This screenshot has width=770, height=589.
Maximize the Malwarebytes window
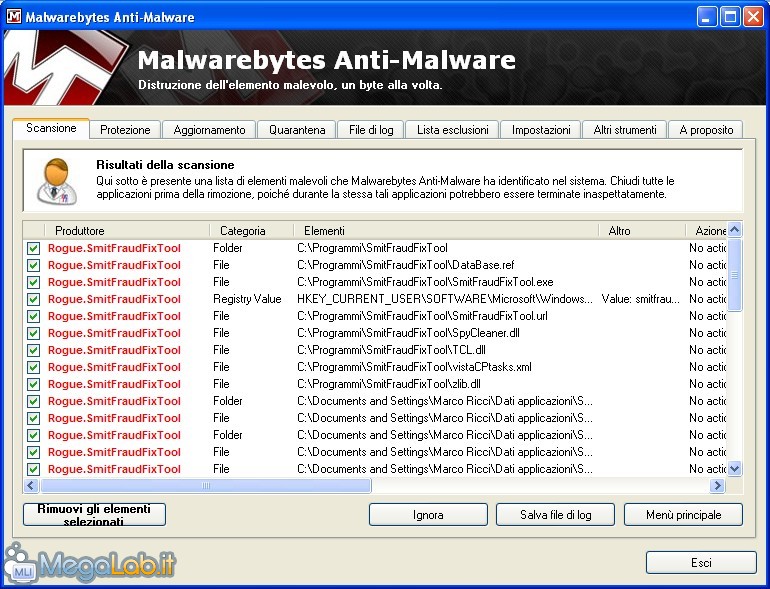(x=730, y=17)
